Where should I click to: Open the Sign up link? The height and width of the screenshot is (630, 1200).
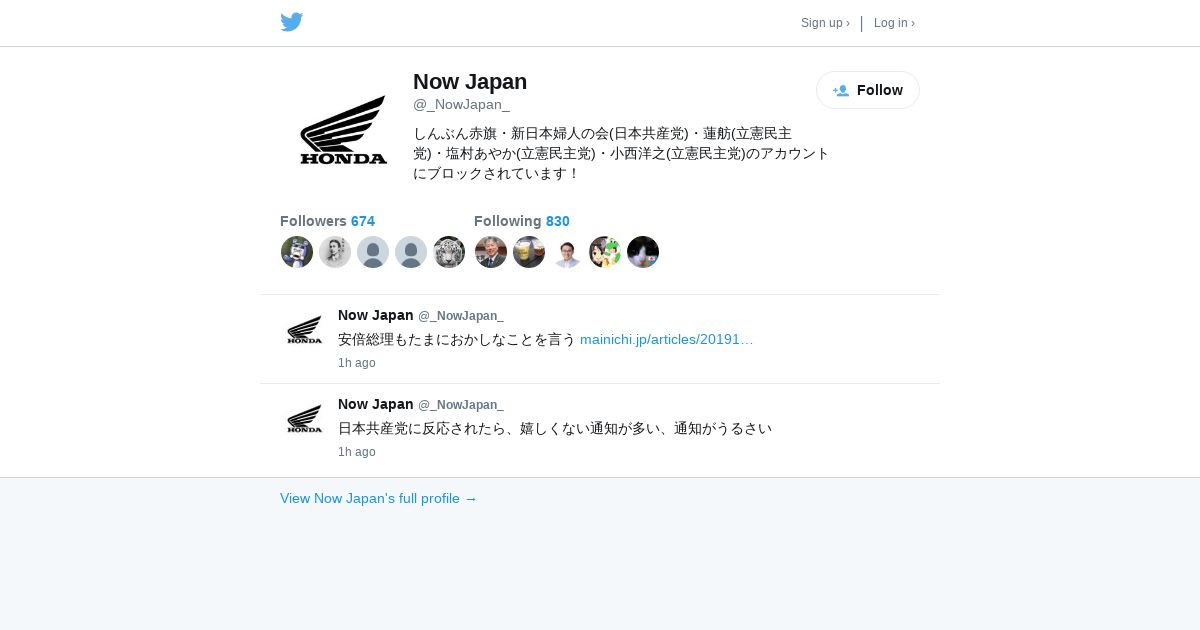(x=825, y=23)
